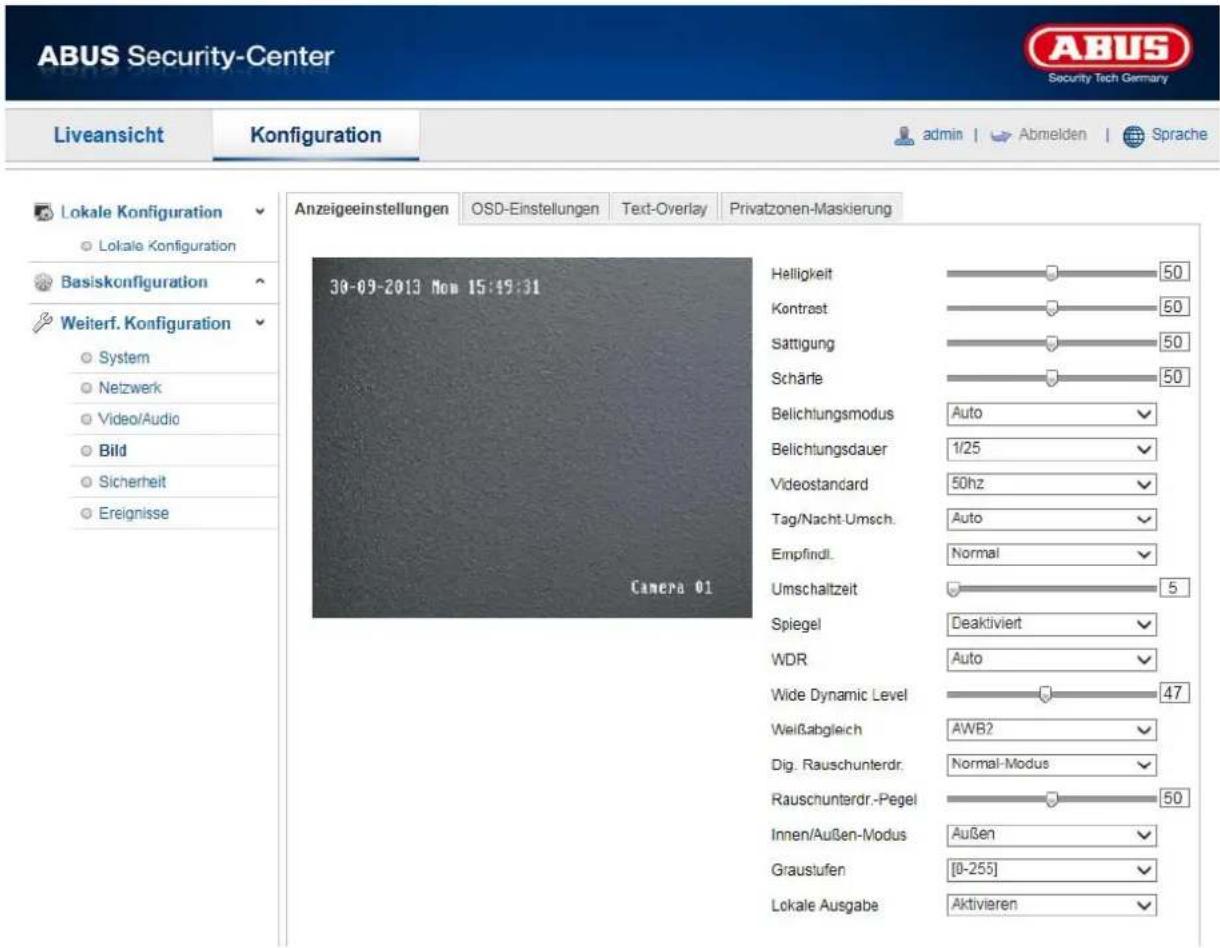Open the Belichtungsdauer dropdown
The width and height of the screenshot is (1220, 948).
point(1051,449)
